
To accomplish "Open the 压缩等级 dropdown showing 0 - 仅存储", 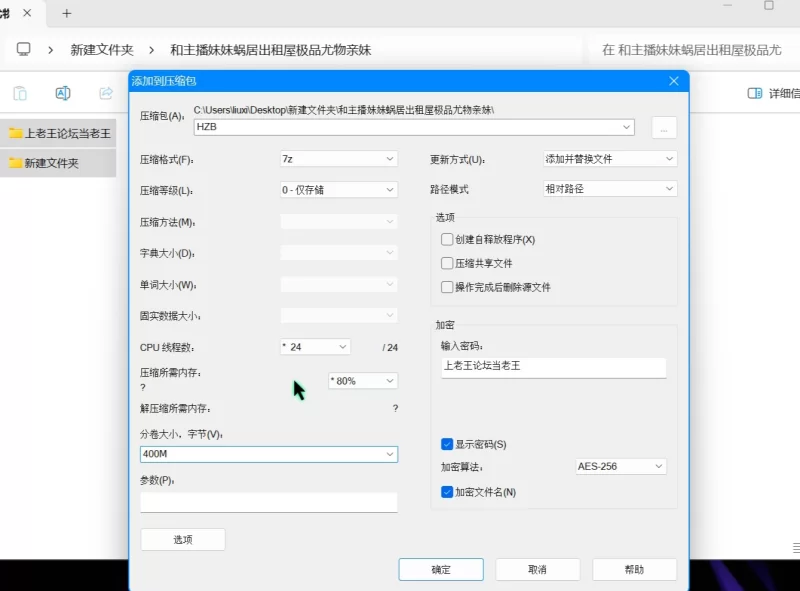I will pyautogui.click(x=339, y=190).
